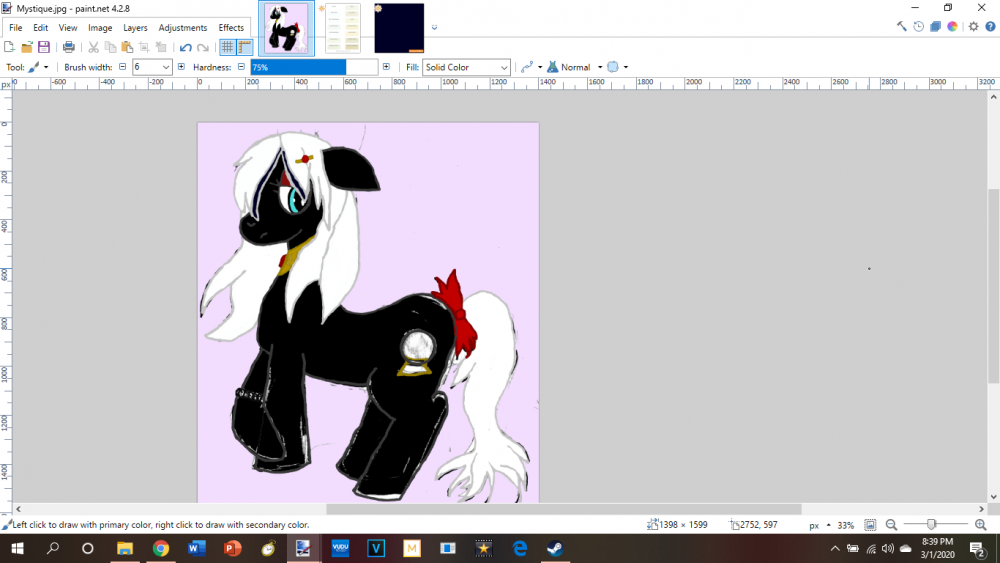Select the dark blue image thumbnail

(x=399, y=28)
